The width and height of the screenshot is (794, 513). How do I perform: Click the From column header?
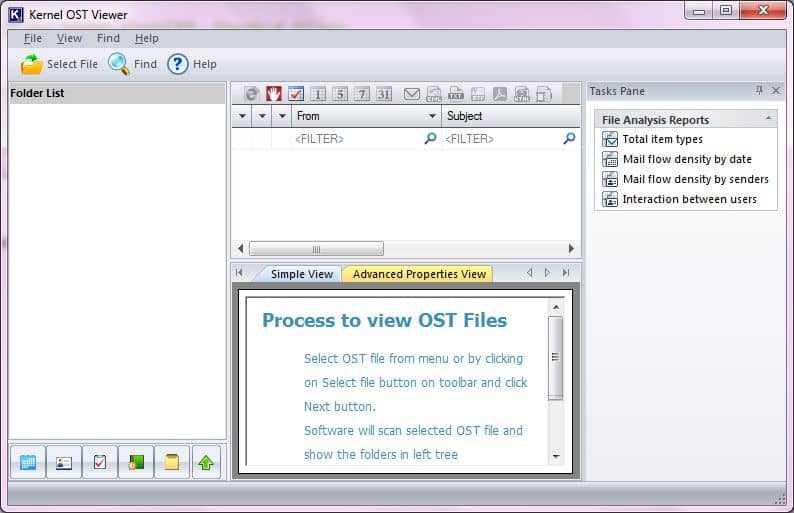(x=366, y=116)
